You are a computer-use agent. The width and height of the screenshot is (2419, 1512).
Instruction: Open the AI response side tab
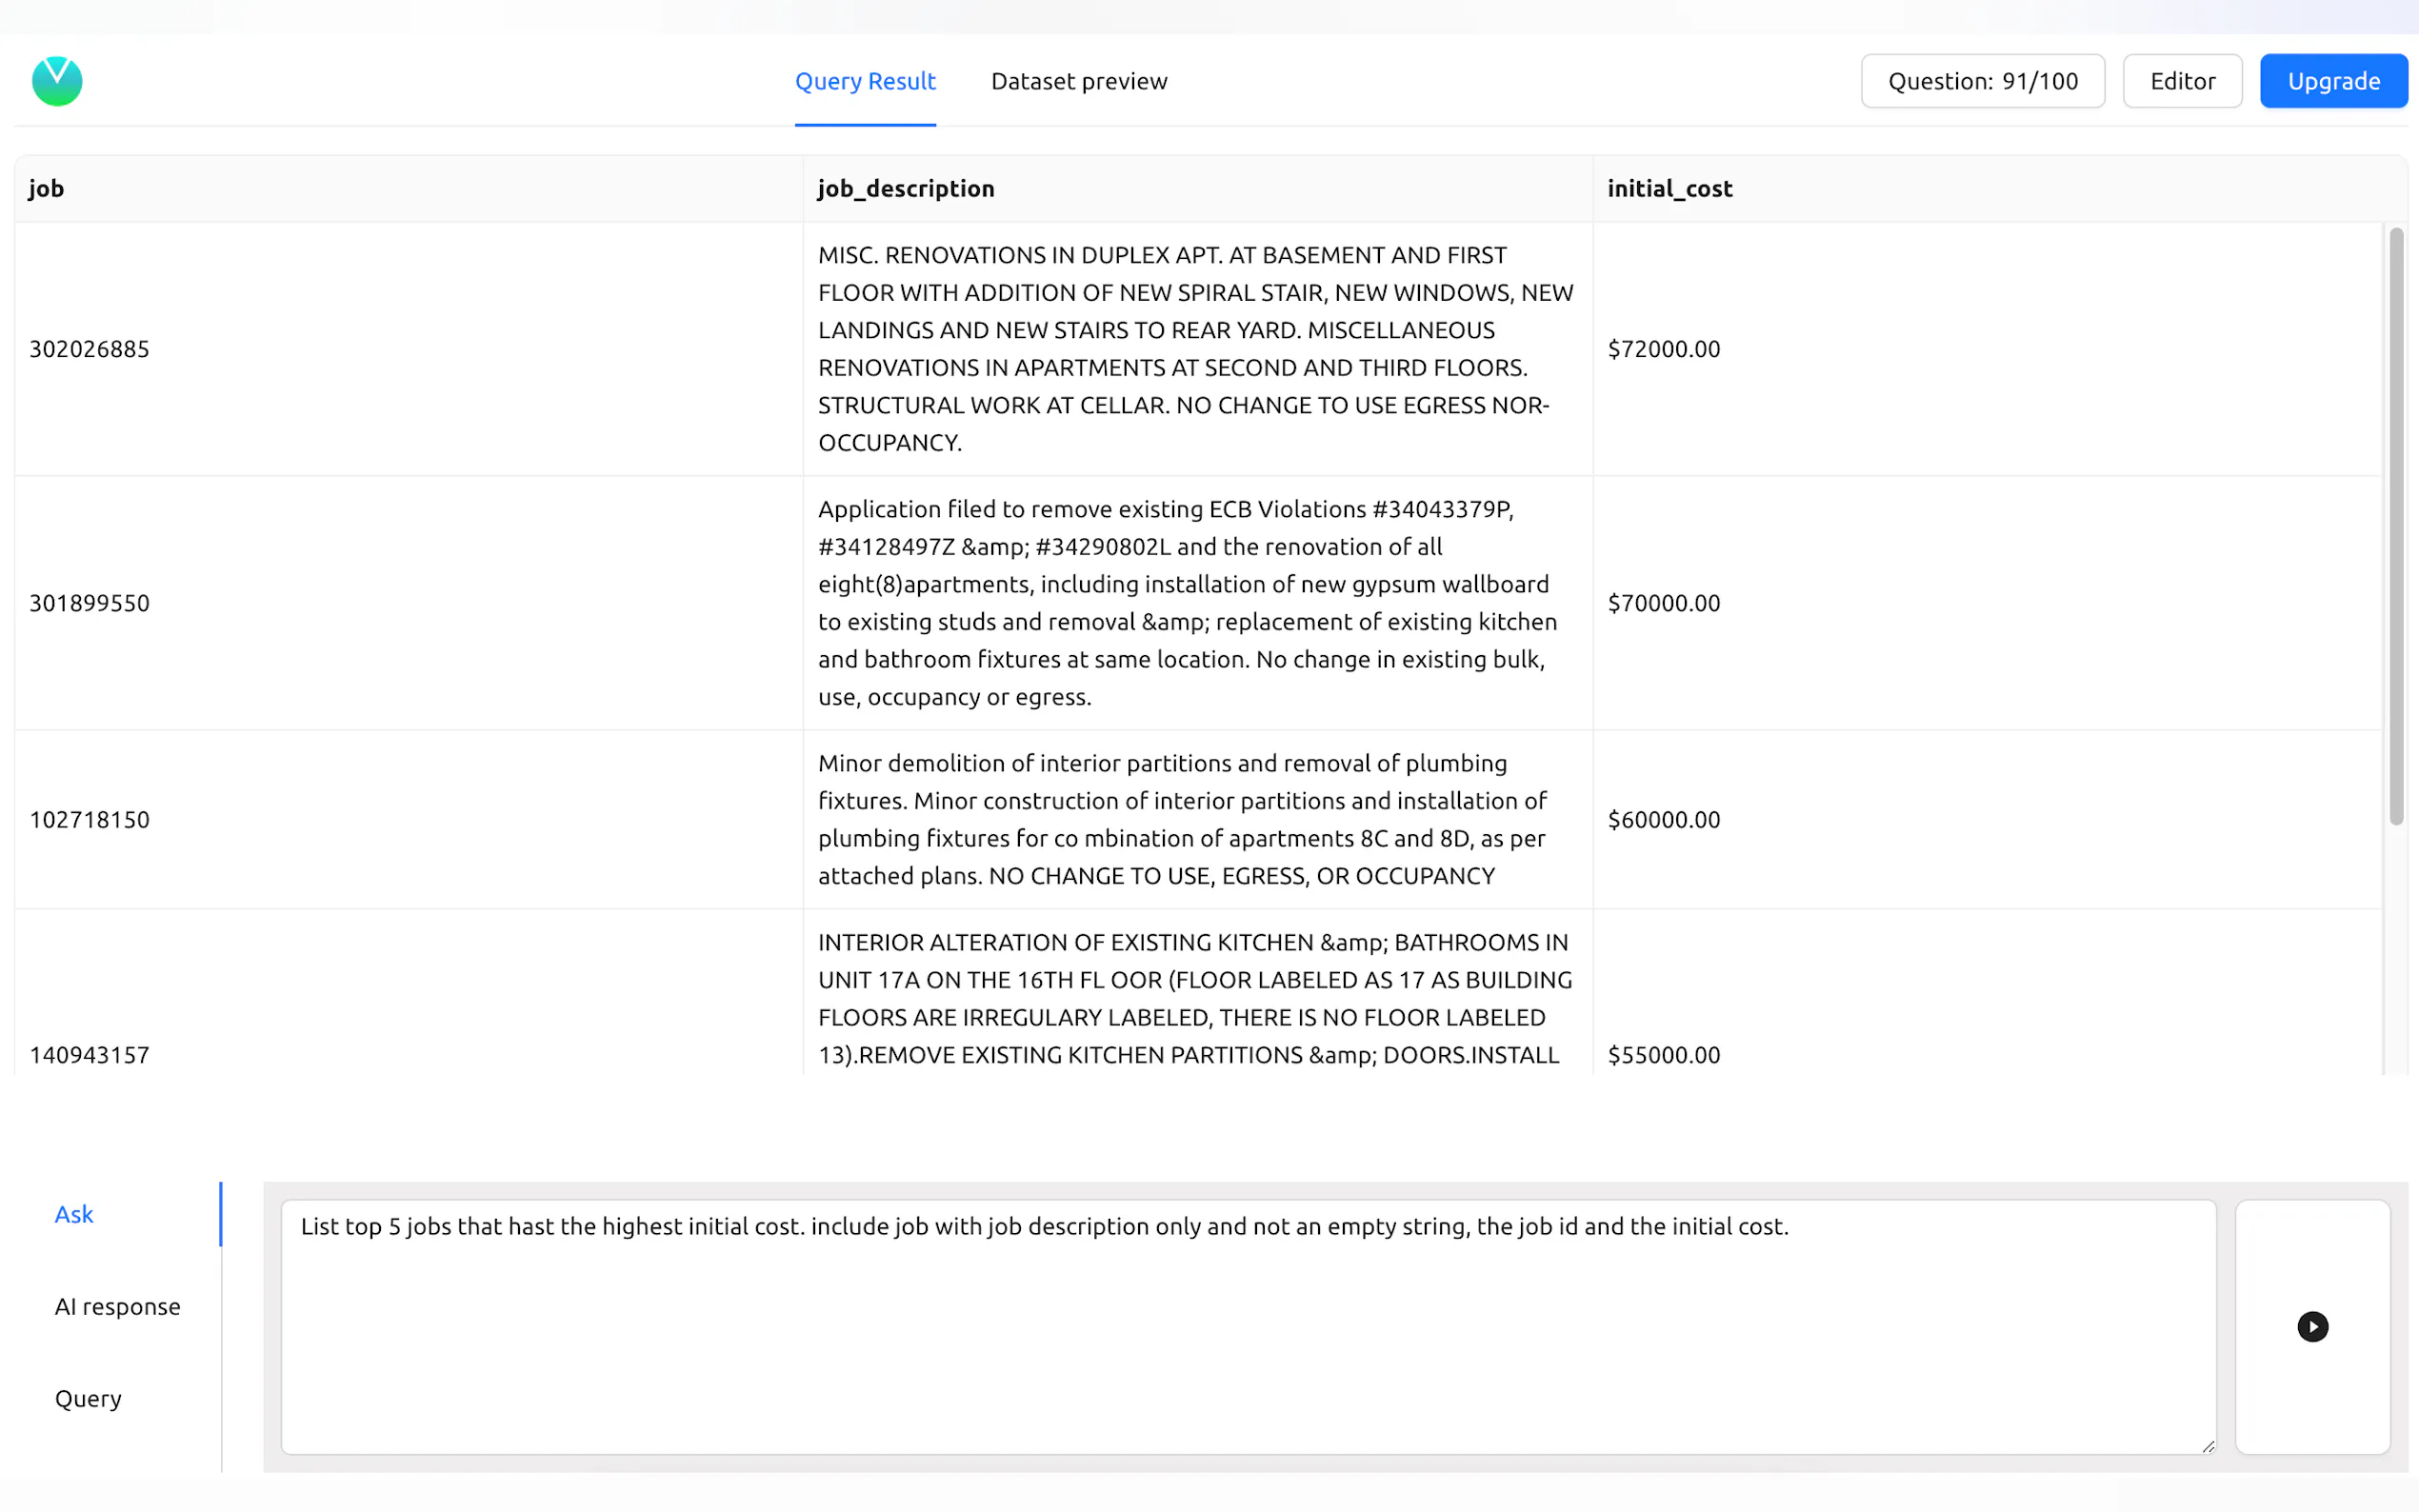click(x=117, y=1306)
